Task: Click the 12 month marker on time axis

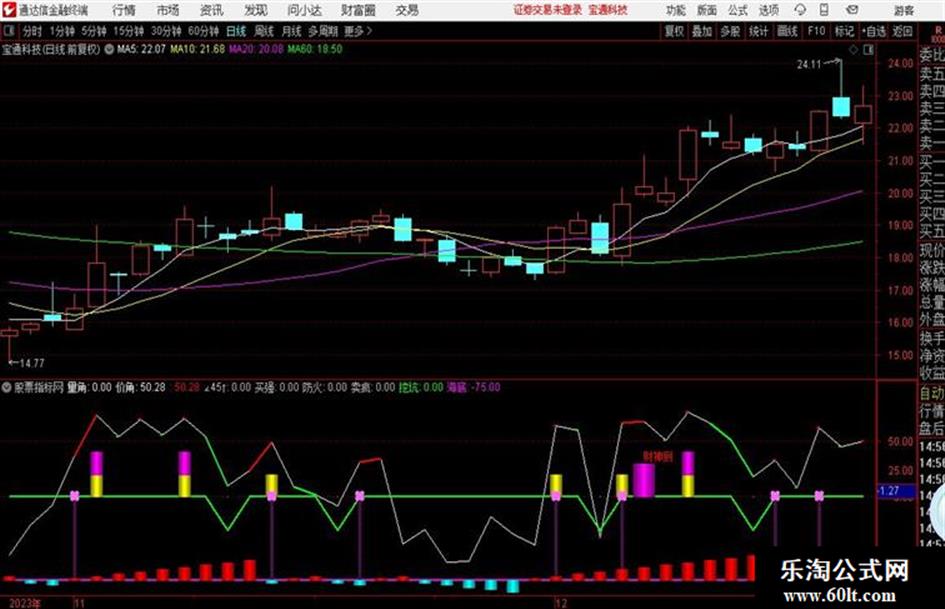Action: tap(561, 602)
